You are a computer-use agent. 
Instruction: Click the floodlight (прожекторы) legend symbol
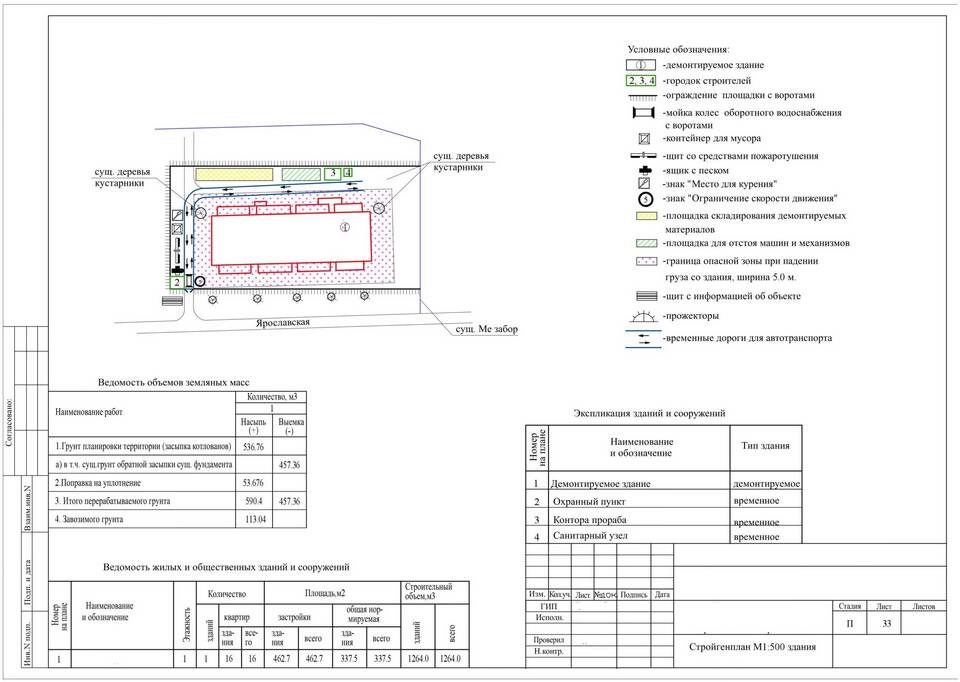(645, 318)
